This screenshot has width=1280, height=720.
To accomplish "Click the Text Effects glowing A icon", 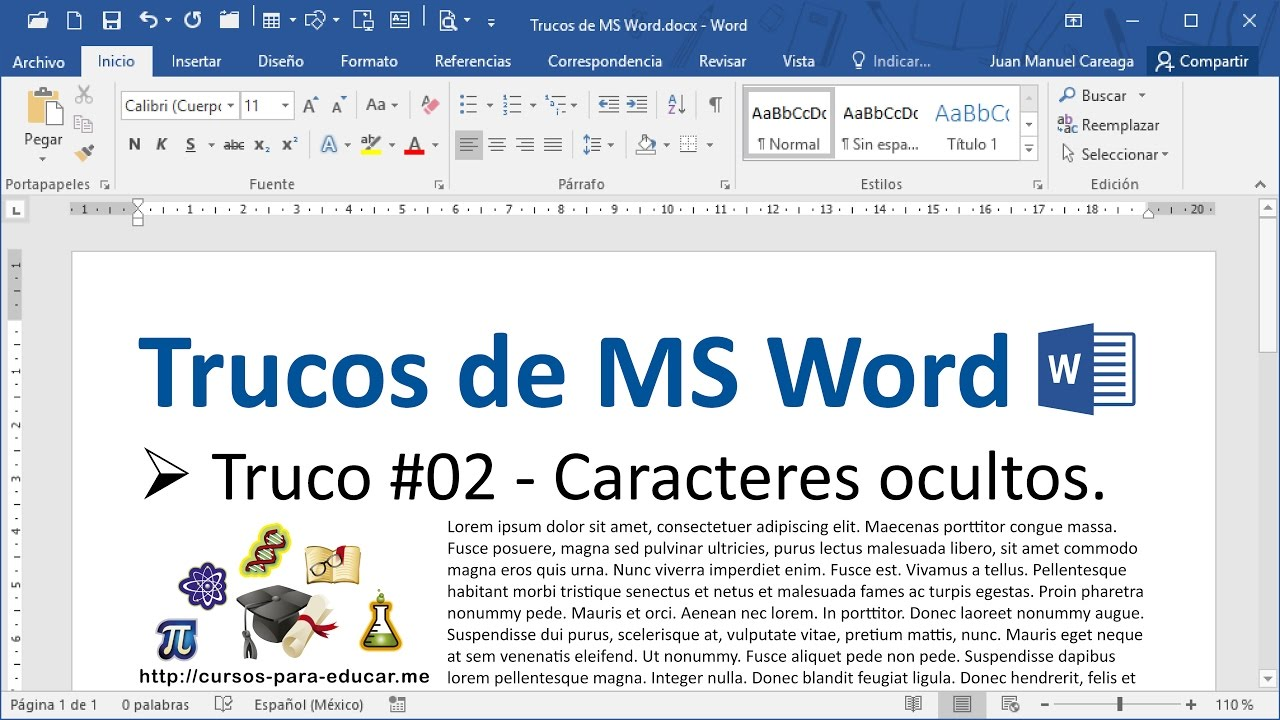I will coord(329,145).
